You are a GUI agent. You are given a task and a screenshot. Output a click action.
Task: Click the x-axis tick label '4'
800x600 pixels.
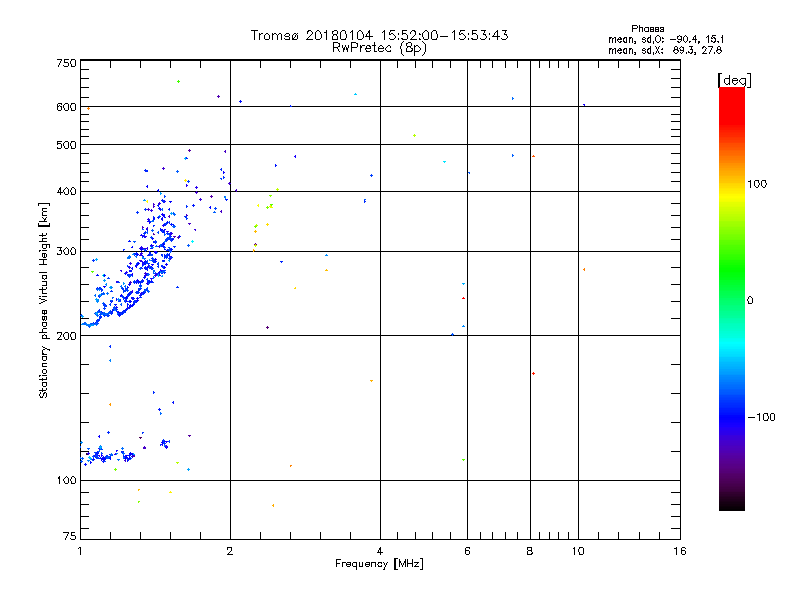380,551
